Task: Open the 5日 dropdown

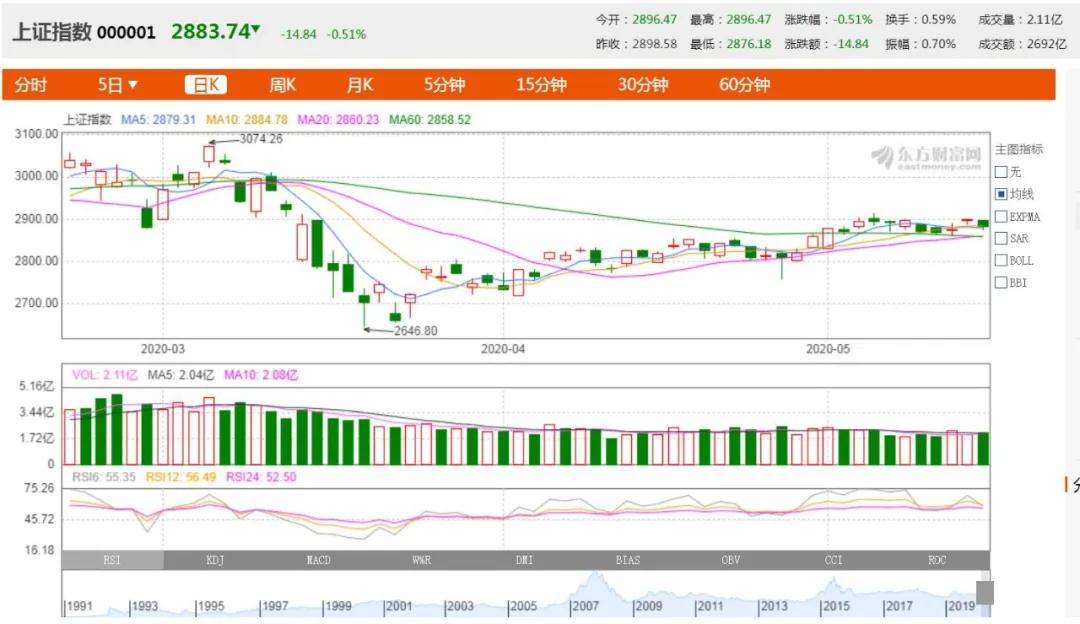Action: [118, 85]
